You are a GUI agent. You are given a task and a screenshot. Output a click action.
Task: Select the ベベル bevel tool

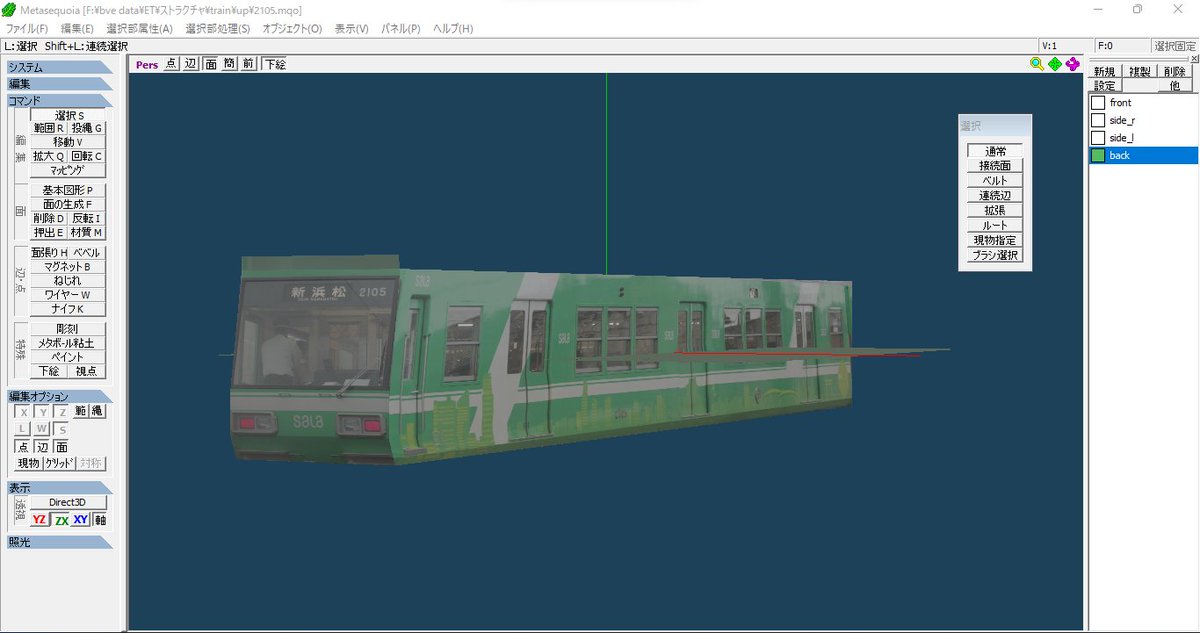(87, 253)
